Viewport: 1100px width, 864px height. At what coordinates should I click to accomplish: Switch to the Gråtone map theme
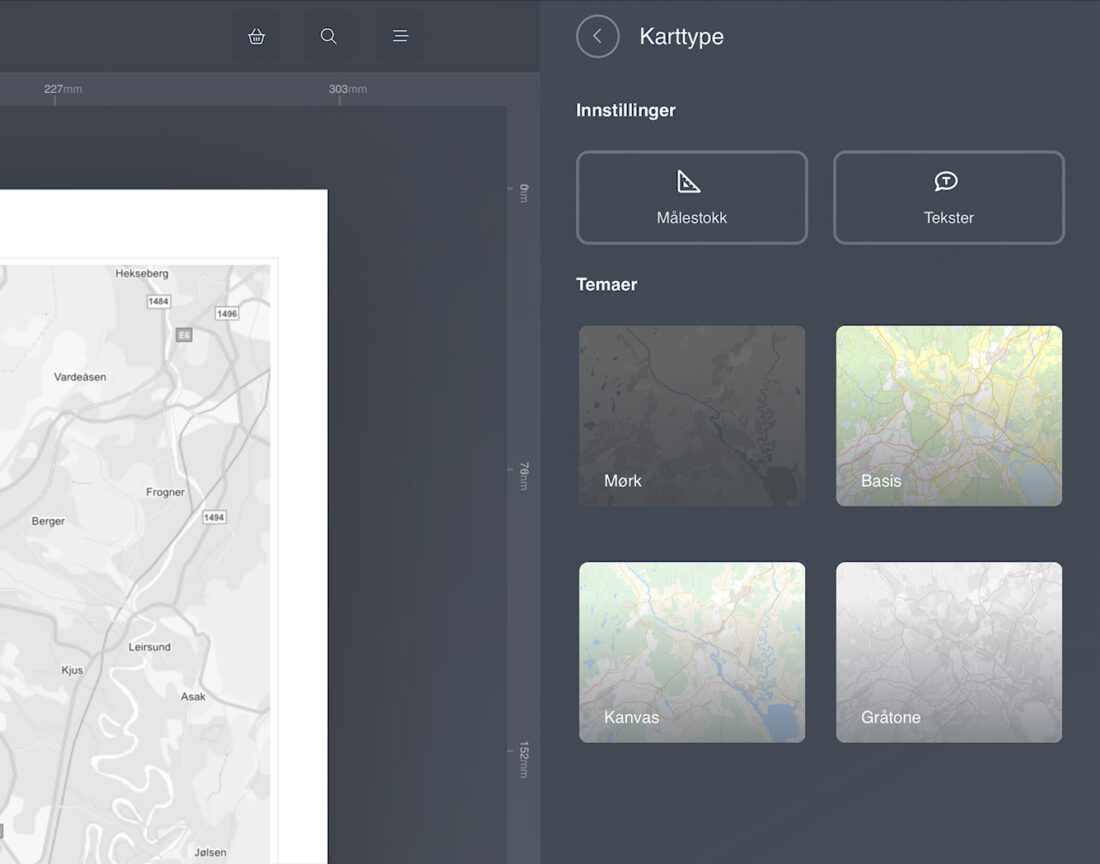pos(948,652)
